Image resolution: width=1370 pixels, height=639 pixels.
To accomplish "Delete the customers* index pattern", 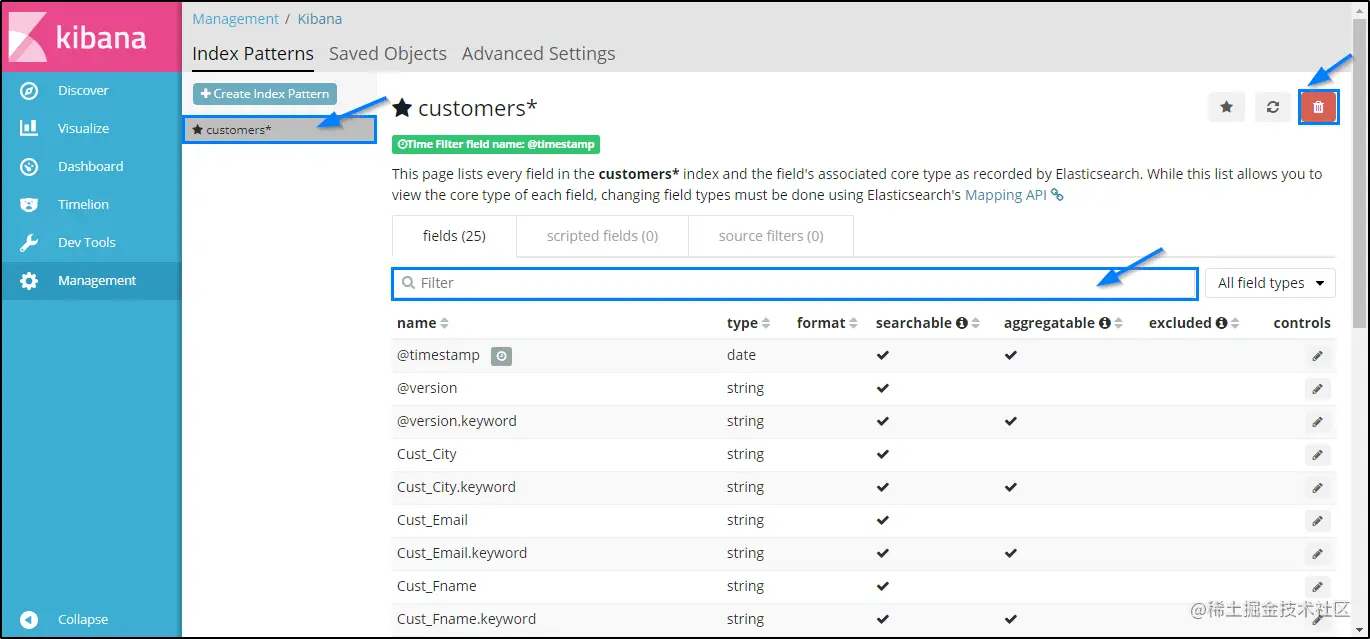I will pos(1318,107).
